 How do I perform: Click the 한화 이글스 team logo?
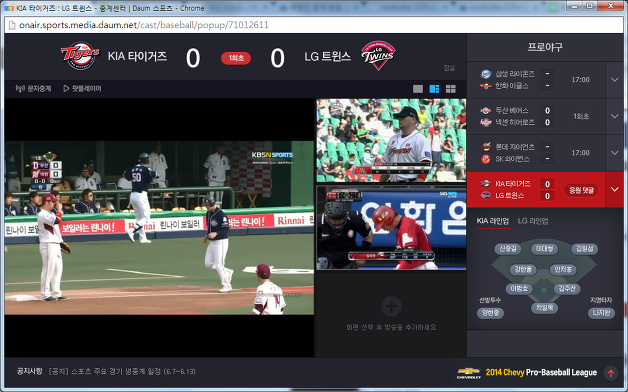[x=485, y=86]
